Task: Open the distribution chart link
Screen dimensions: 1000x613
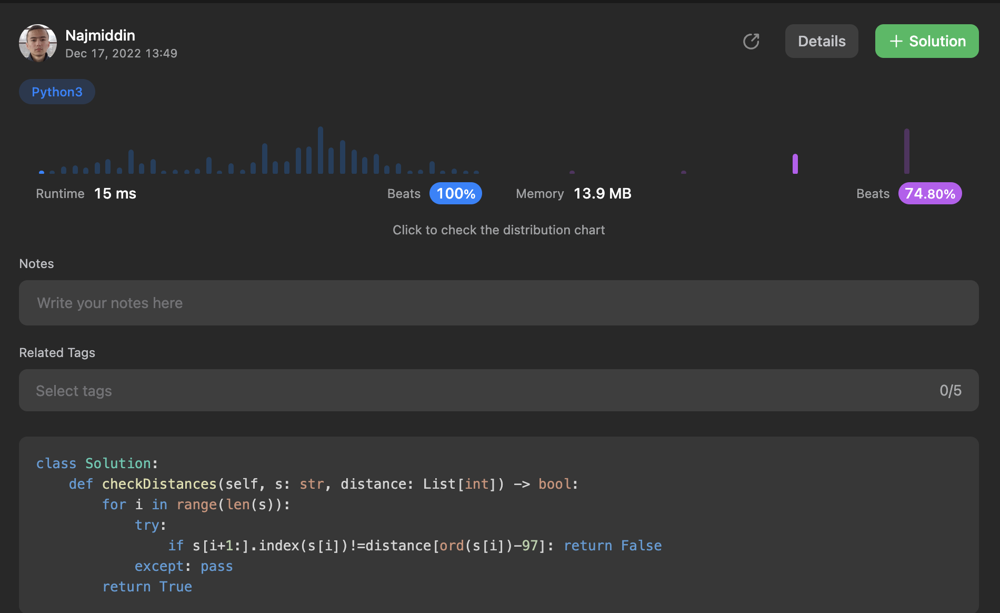Action: click(499, 229)
